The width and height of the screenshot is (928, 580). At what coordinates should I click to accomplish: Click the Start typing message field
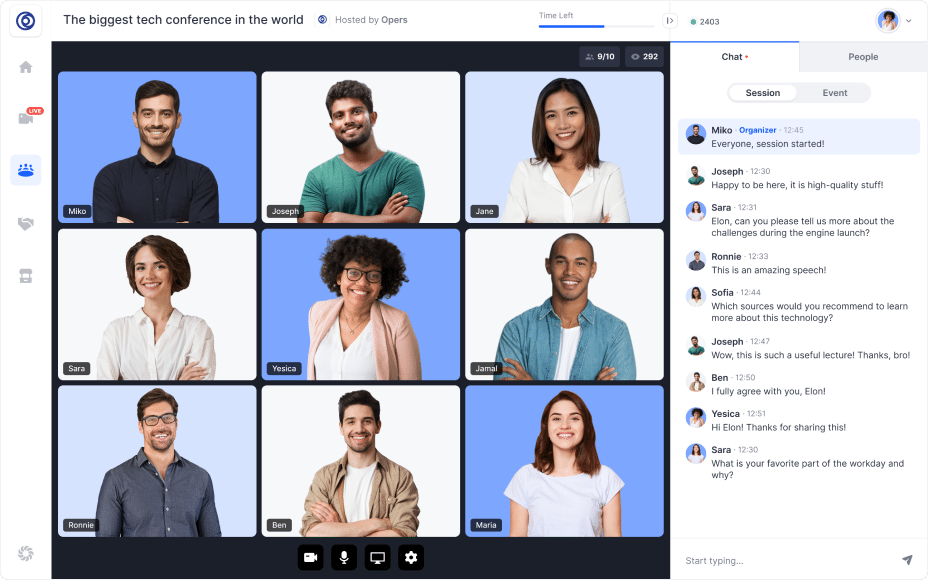(780, 560)
